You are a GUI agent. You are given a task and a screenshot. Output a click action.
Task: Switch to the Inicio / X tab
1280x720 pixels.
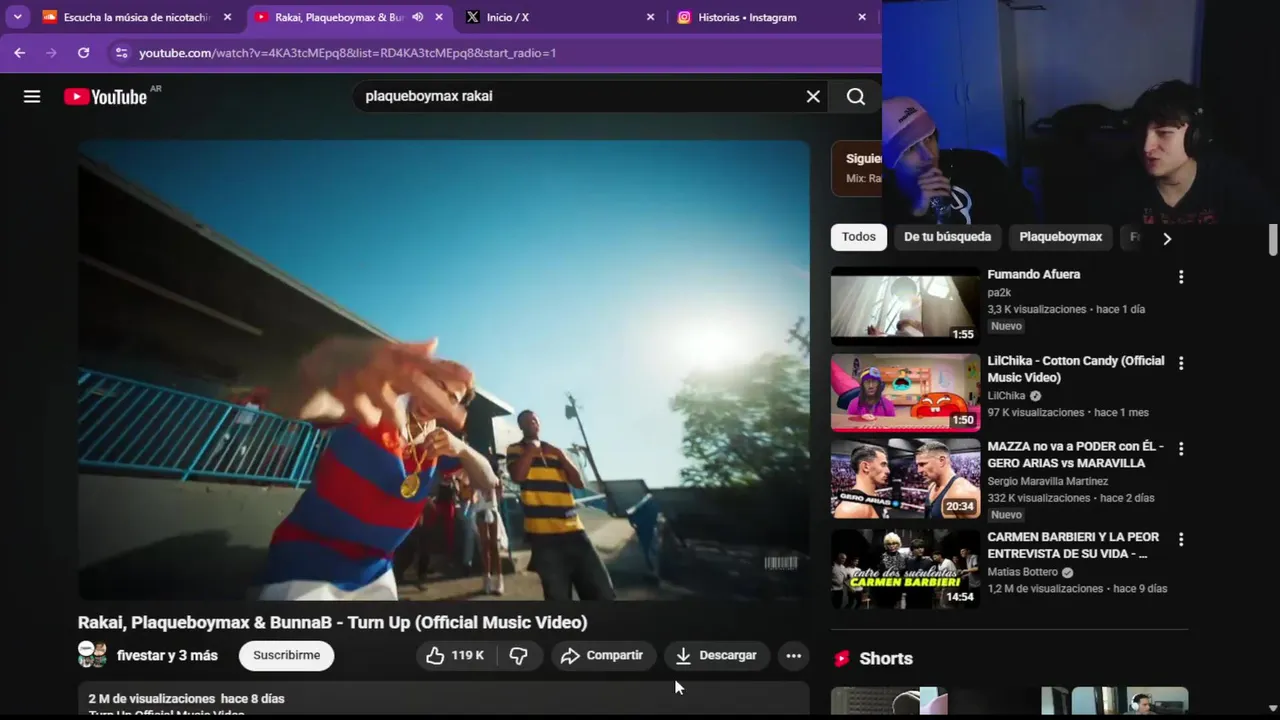[x=560, y=17]
